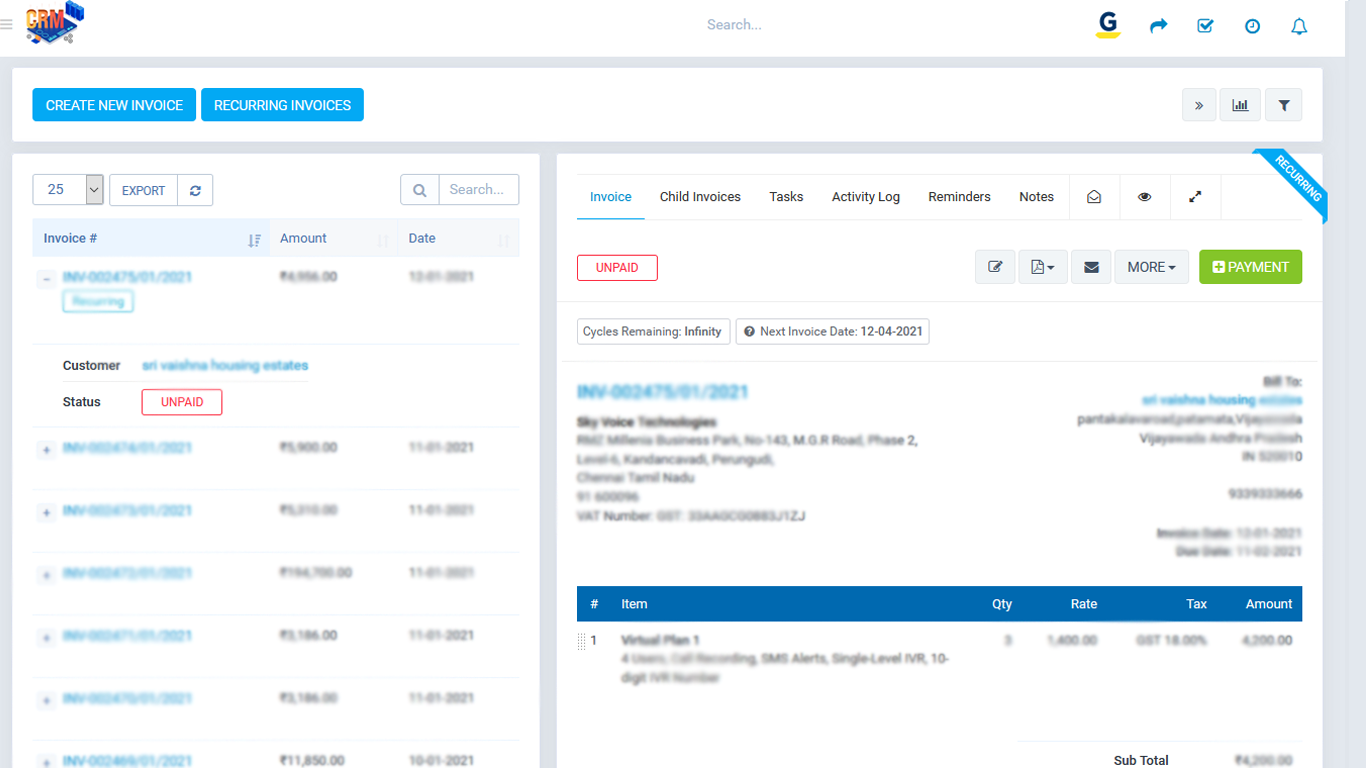Click CREATE NEW INVOICE button
The height and width of the screenshot is (768, 1366).
(114, 105)
